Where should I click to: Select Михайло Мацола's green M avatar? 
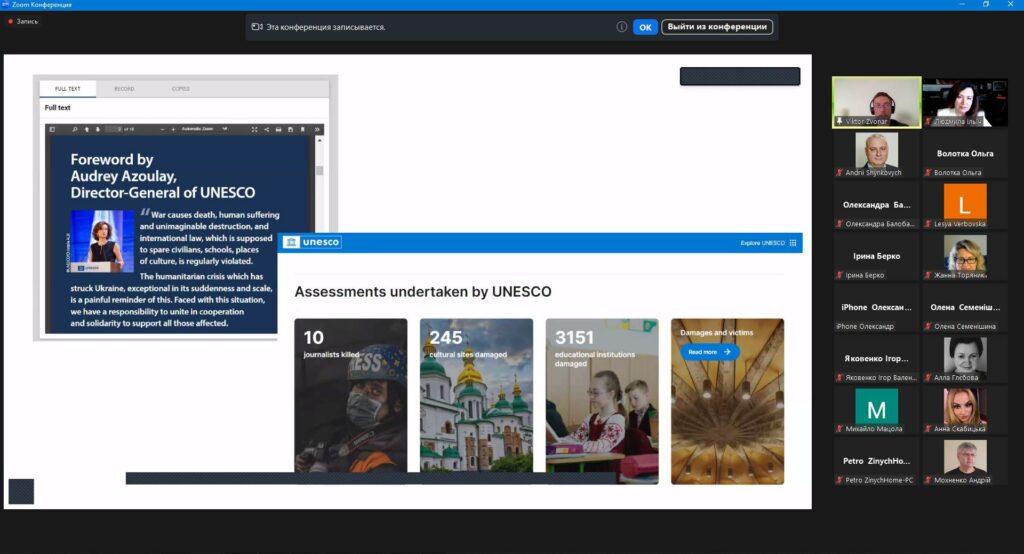point(876,406)
